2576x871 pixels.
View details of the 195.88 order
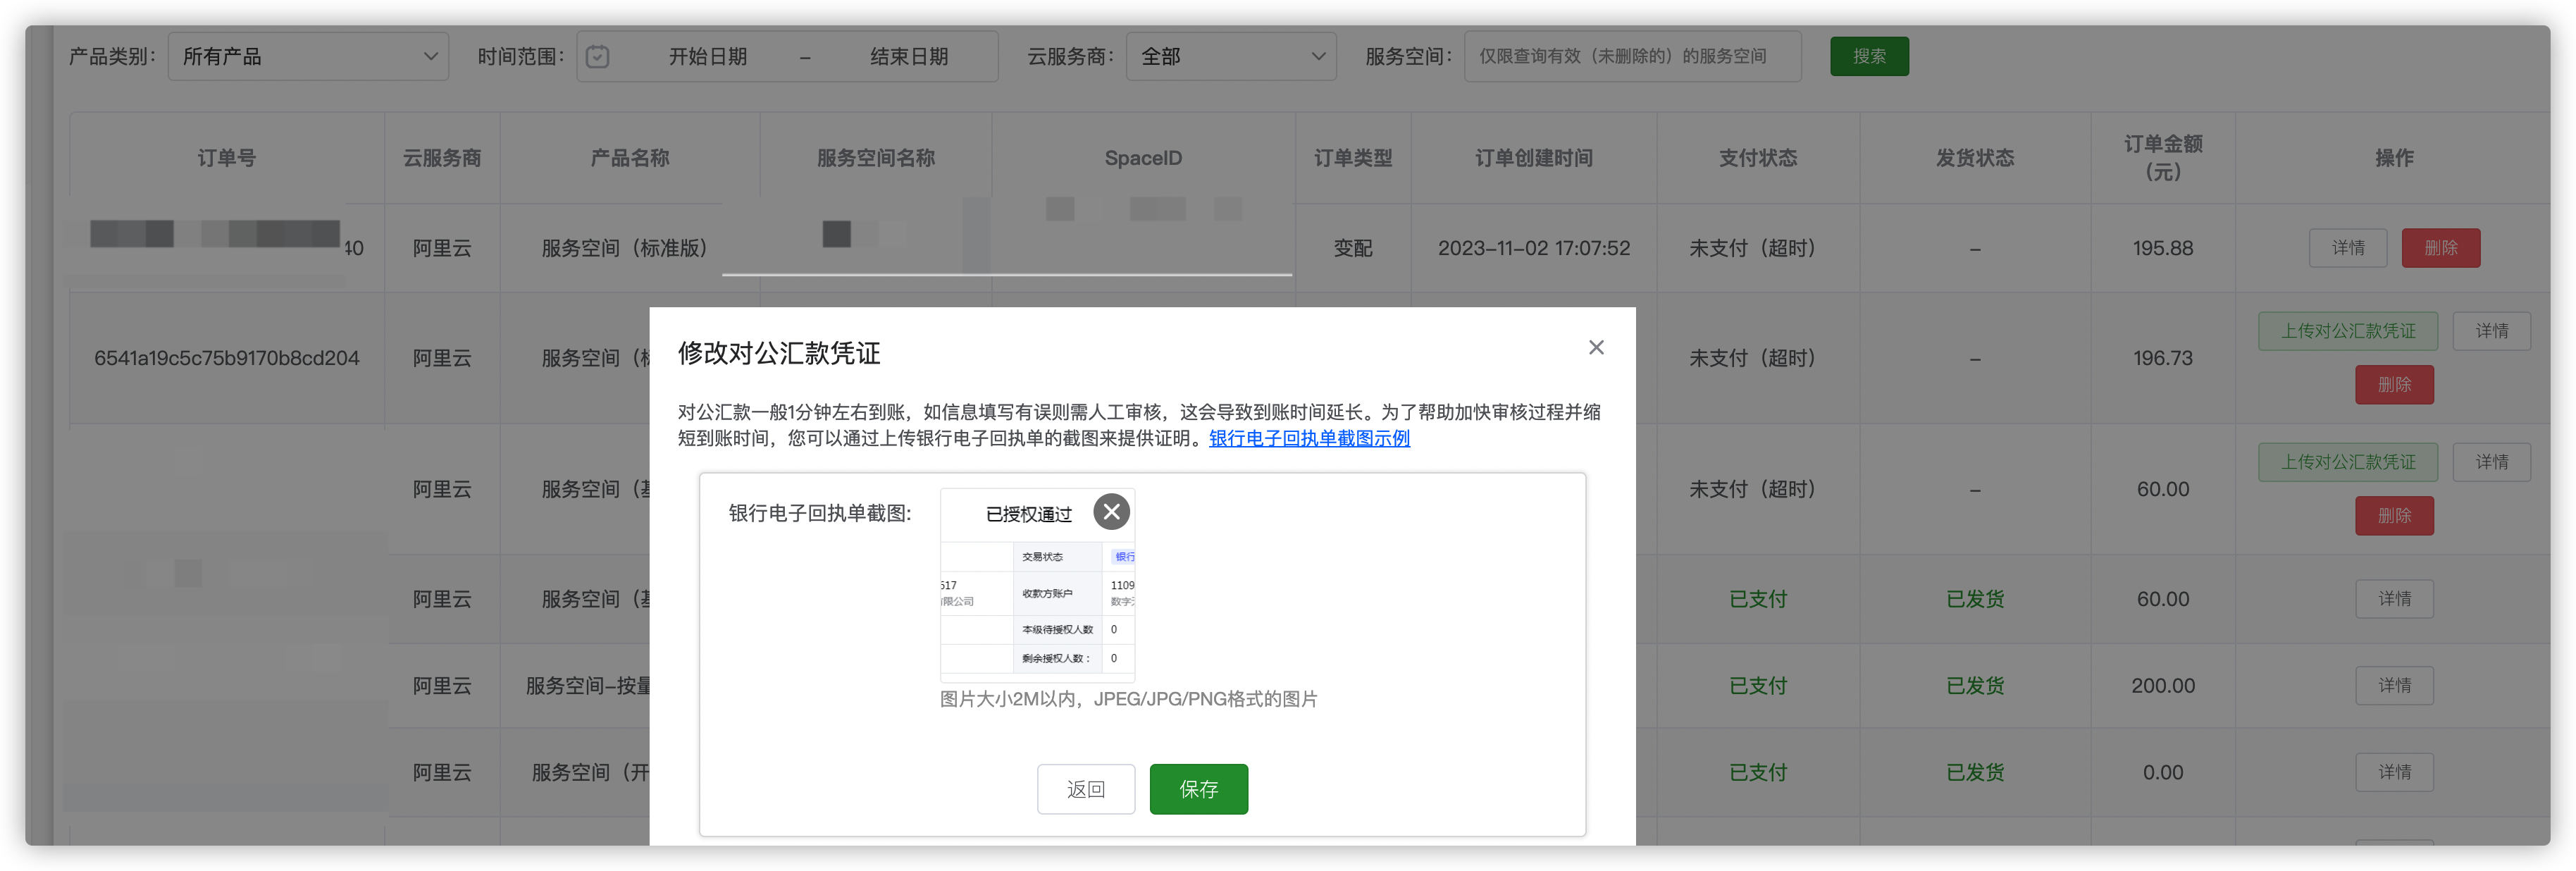[2347, 248]
